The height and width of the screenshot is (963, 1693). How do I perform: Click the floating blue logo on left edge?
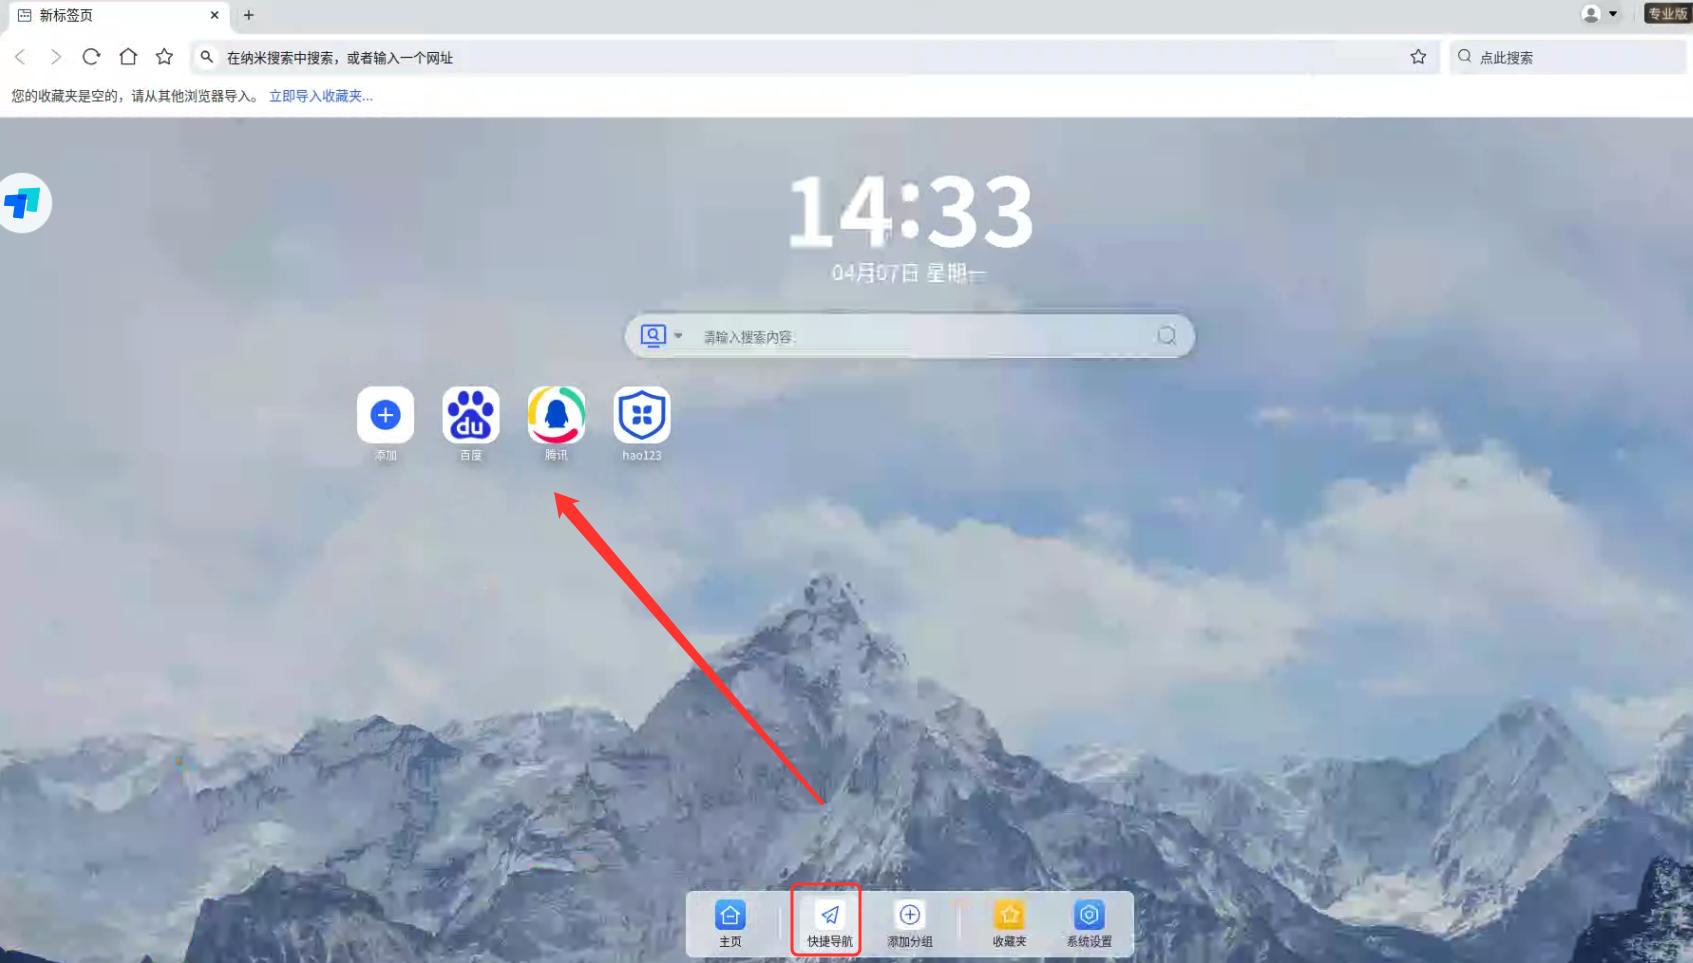click(x=23, y=204)
